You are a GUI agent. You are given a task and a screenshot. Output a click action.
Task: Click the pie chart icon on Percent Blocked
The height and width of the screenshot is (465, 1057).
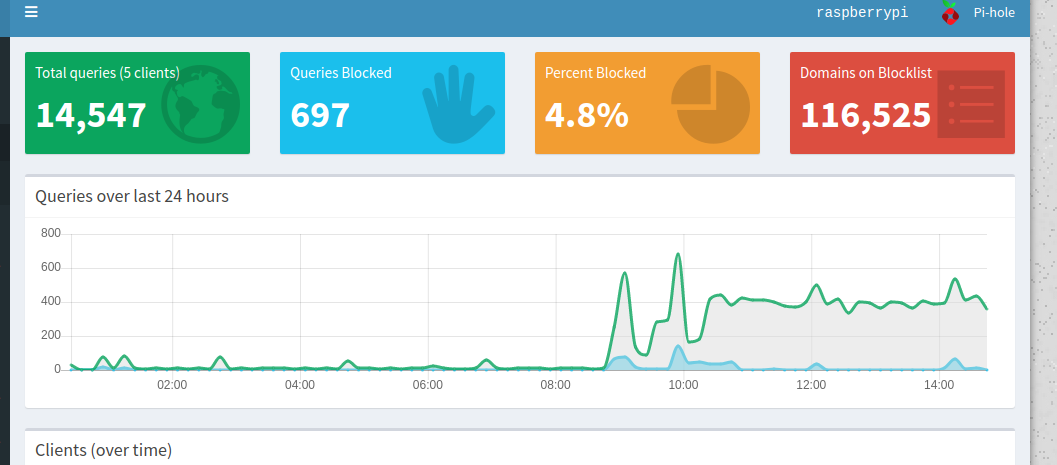click(711, 104)
